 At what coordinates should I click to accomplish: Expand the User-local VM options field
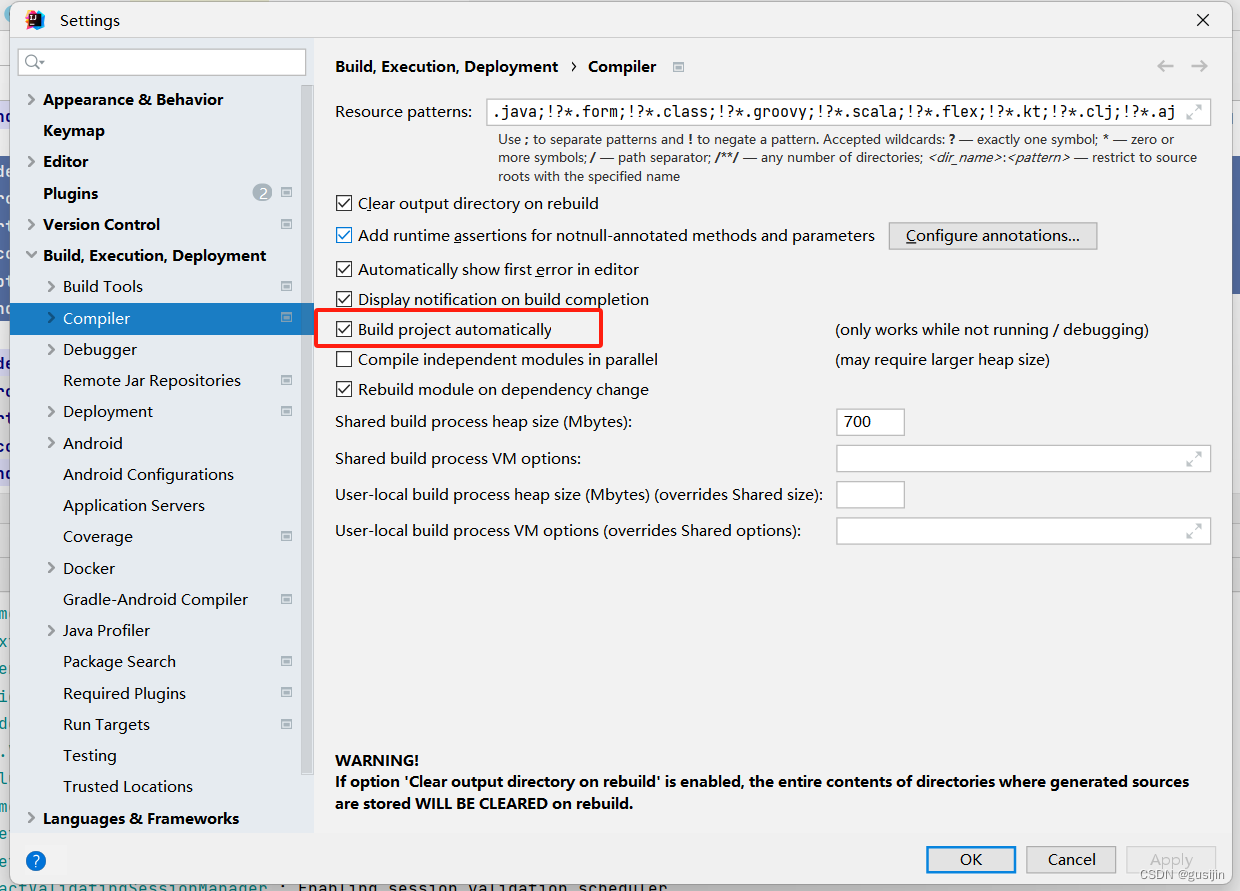(1194, 531)
